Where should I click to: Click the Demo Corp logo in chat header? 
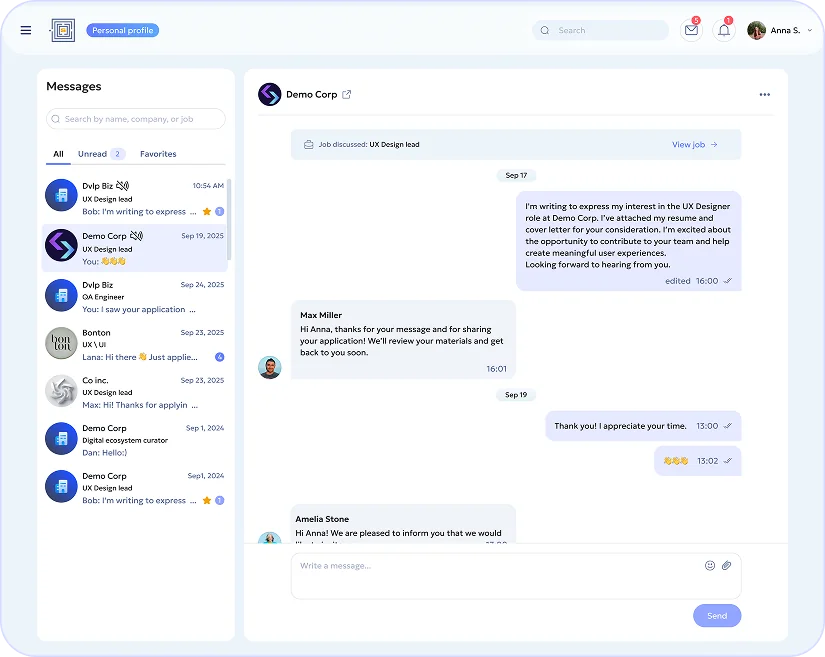pos(270,95)
